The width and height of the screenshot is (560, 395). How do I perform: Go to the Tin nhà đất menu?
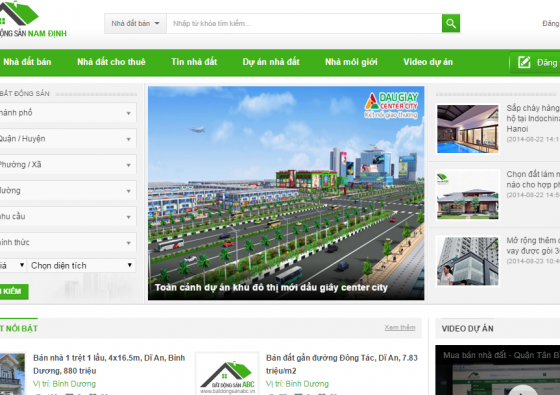[x=194, y=62]
